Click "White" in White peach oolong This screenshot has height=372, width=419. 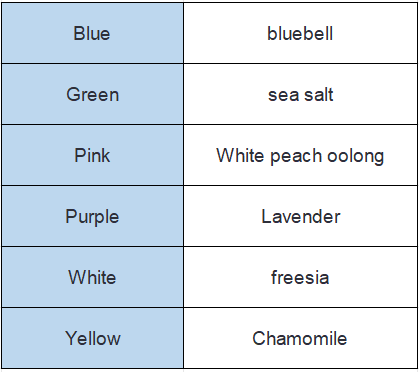point(240,155)
